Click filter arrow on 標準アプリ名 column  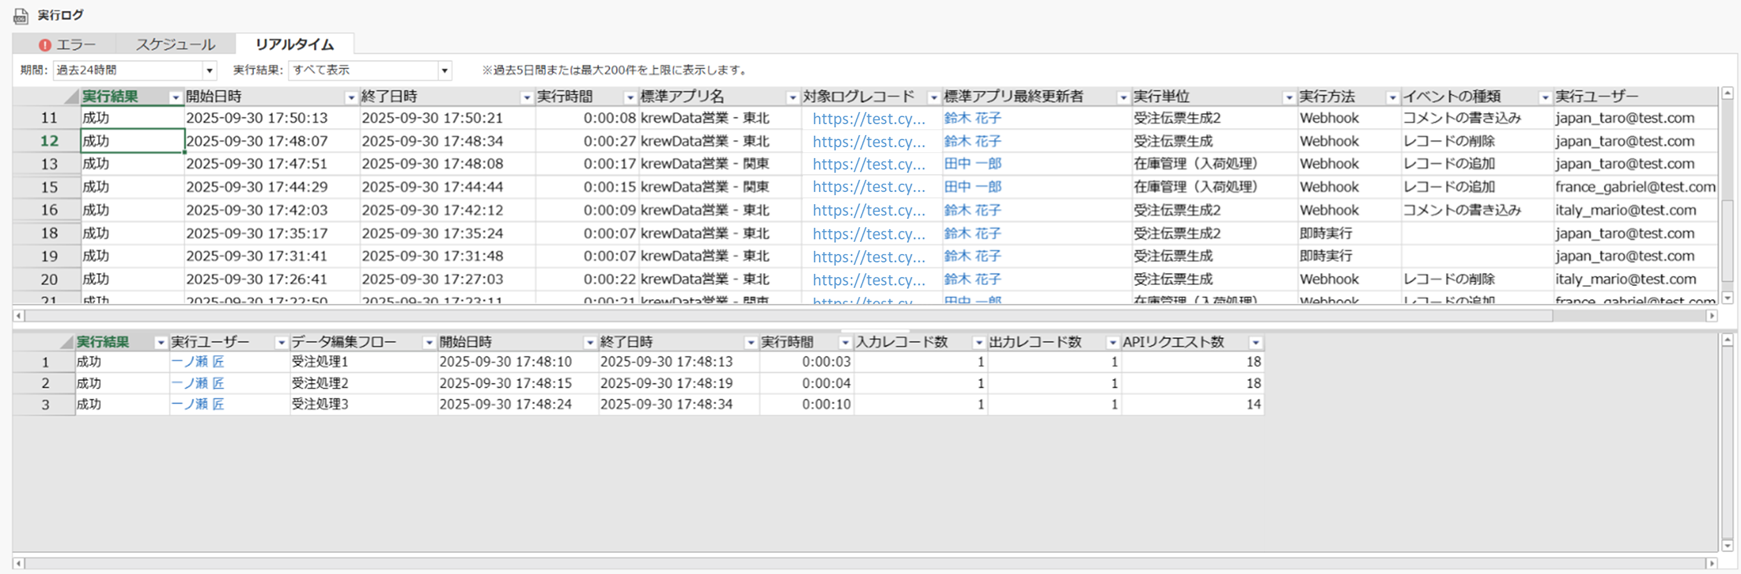(x=792, y=98)
